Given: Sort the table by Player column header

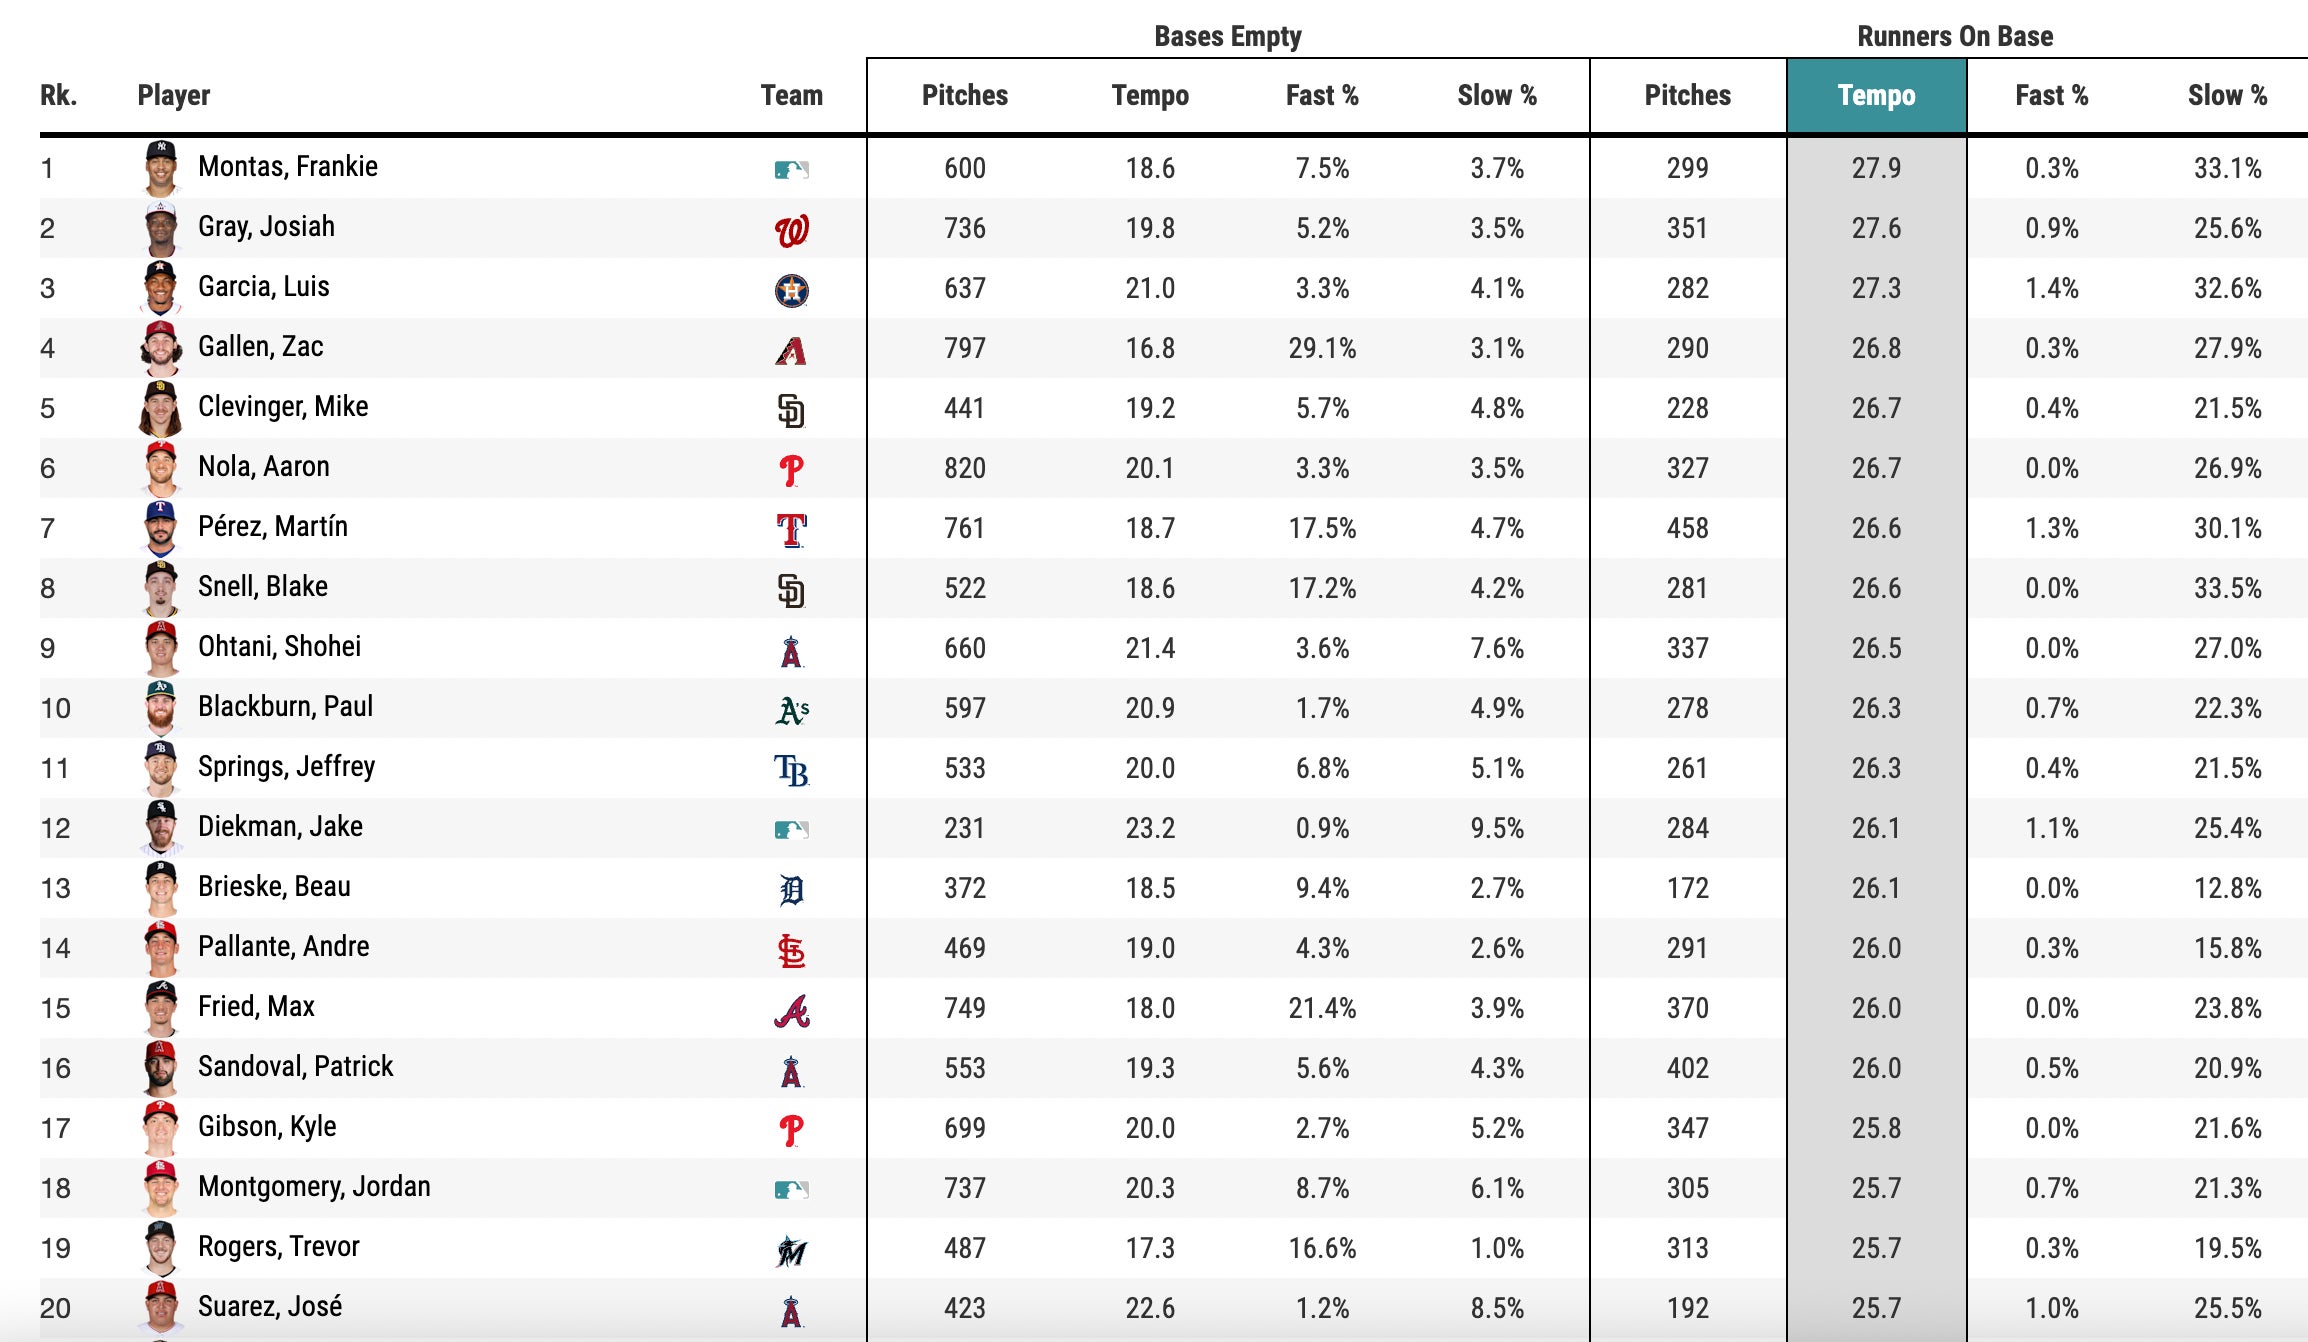Looking at the screenshot, I should [174, 96].
